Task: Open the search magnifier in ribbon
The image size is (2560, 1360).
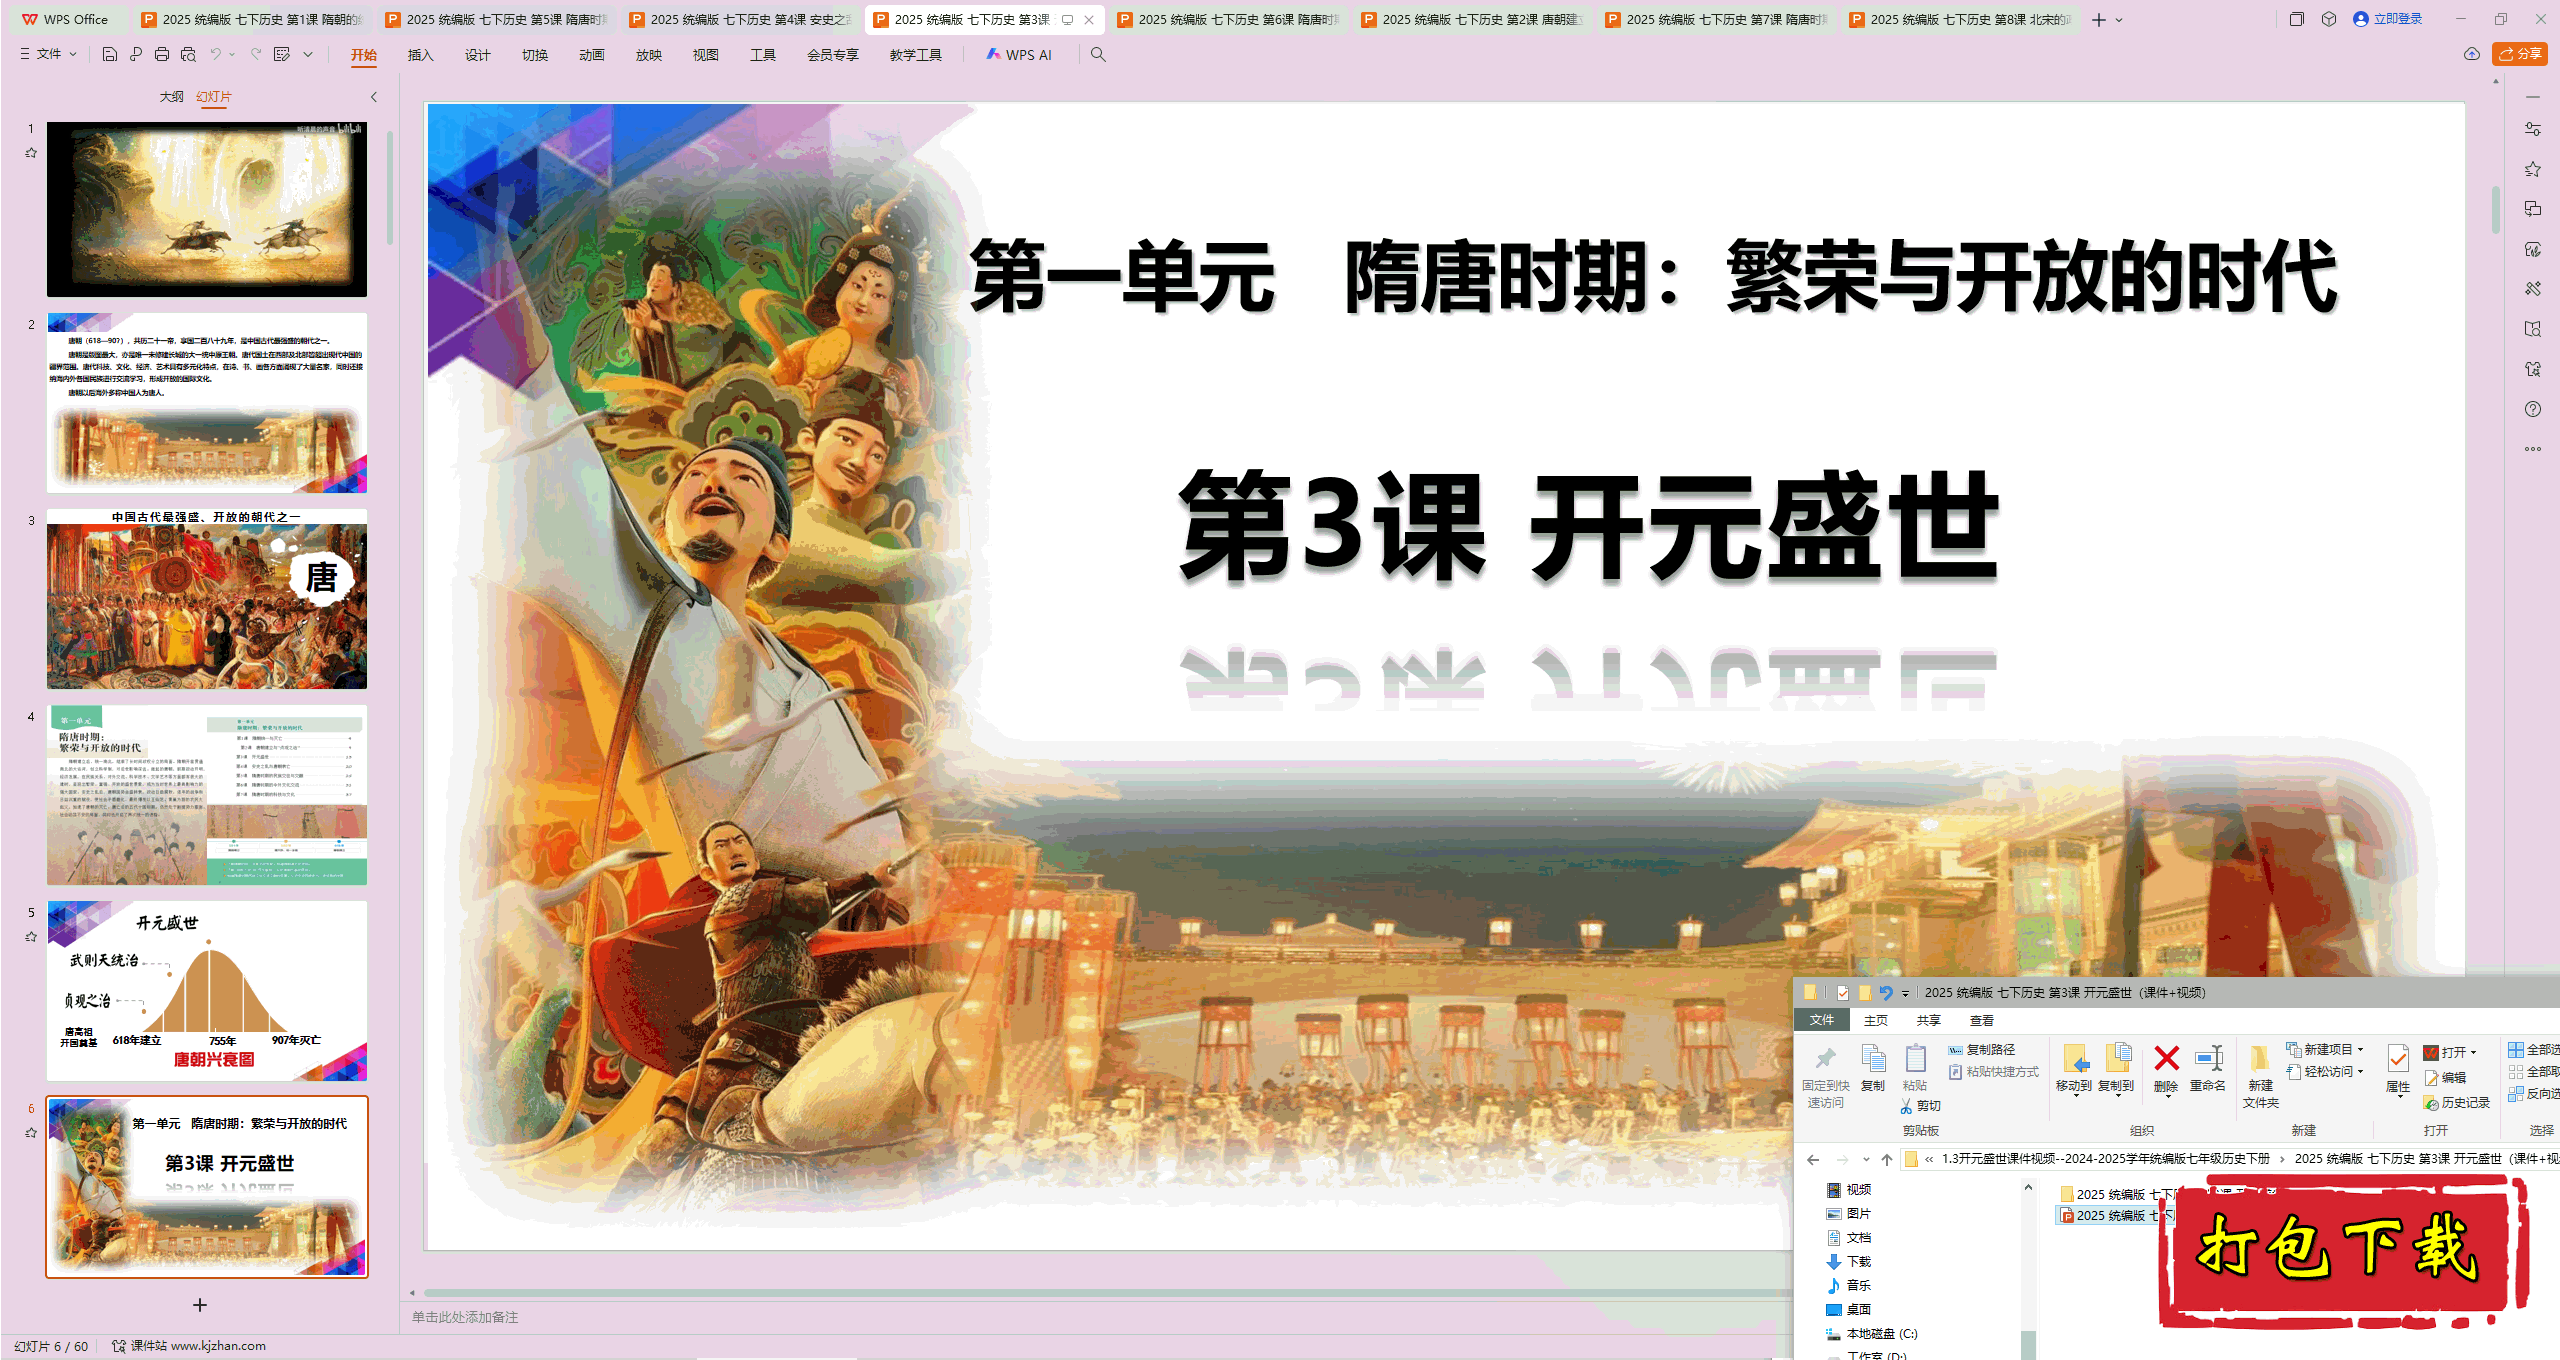Action: pos(1098,54)
